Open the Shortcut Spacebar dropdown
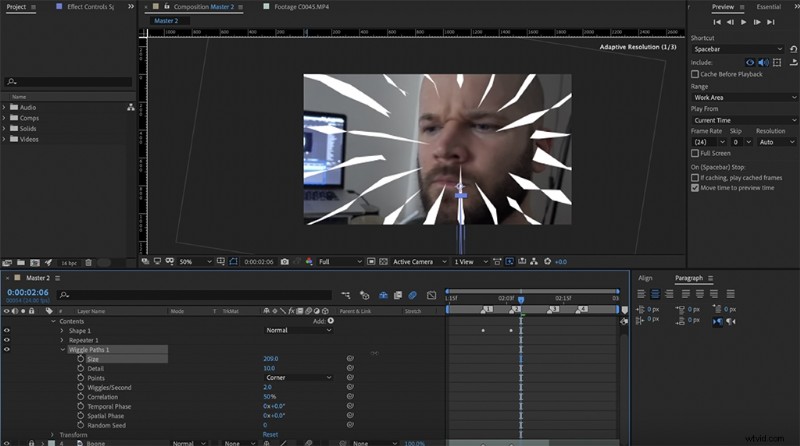The height and width of the screenshot is (446, 800). 738,49
